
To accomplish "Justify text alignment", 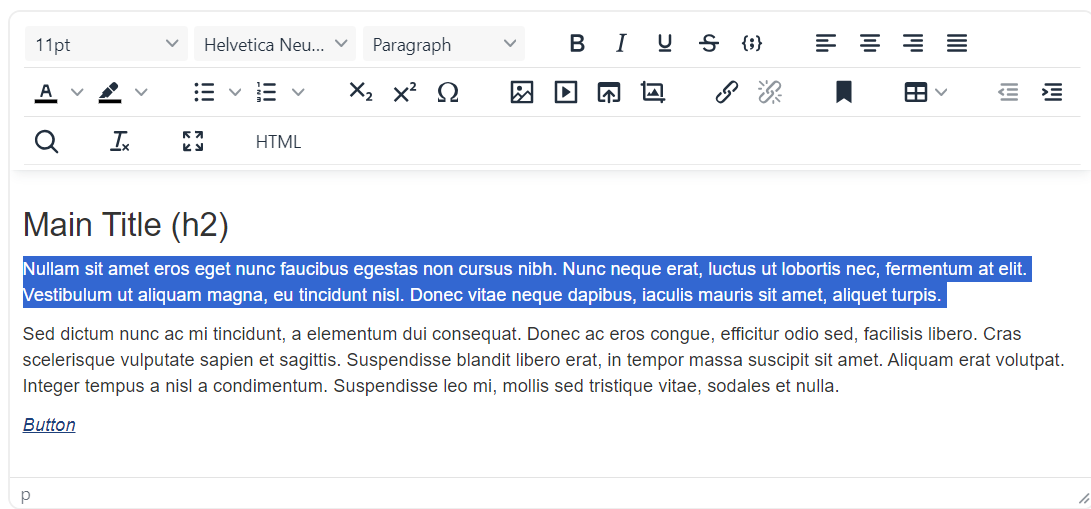I will tap(957, 44).
